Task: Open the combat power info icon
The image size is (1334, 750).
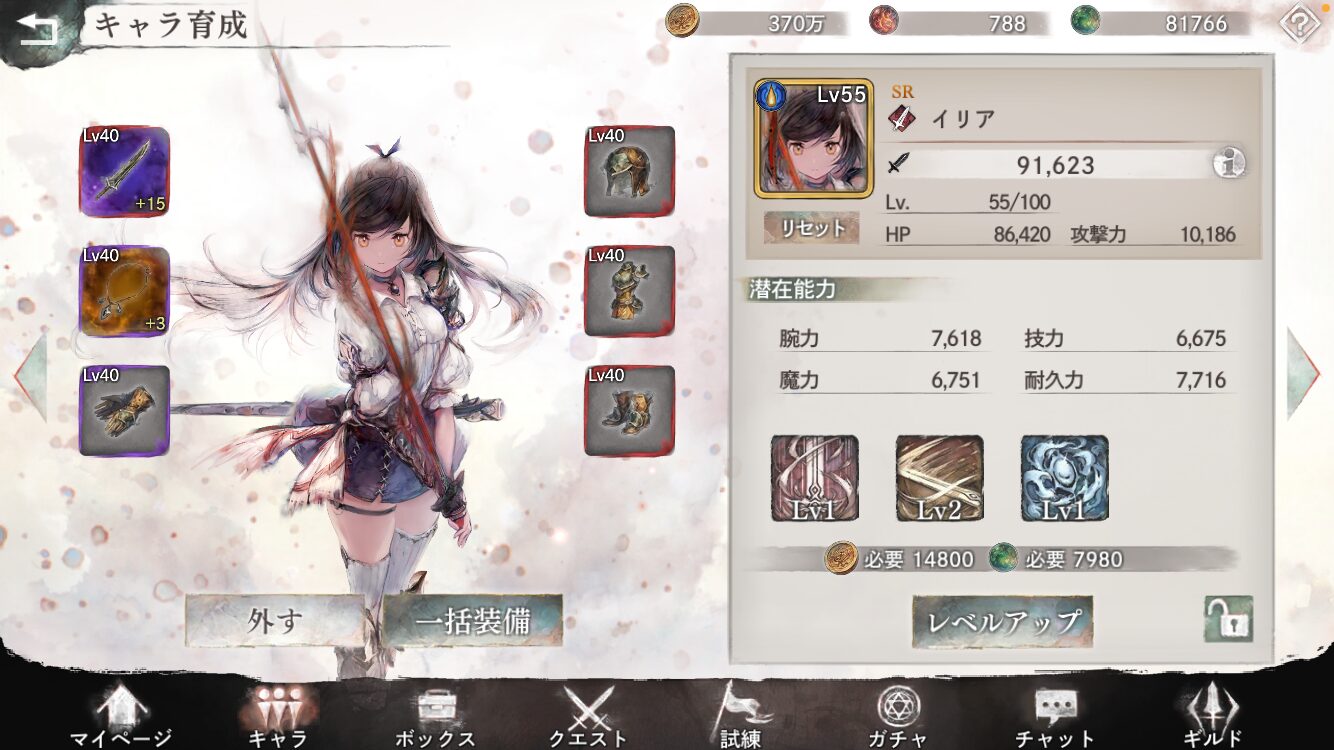Action: tap(1228, 164)
